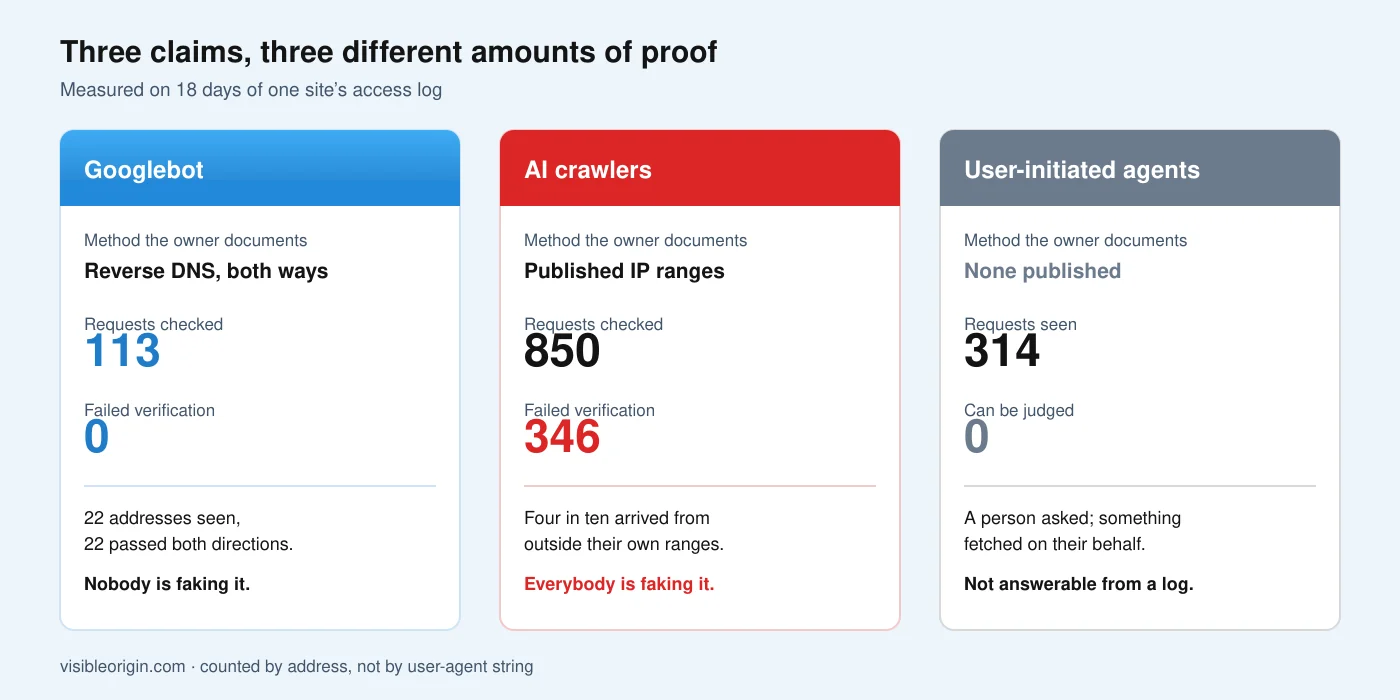
Task: Click 'Nobody is faking it.' conclusion
Action: tap(167, 584)
